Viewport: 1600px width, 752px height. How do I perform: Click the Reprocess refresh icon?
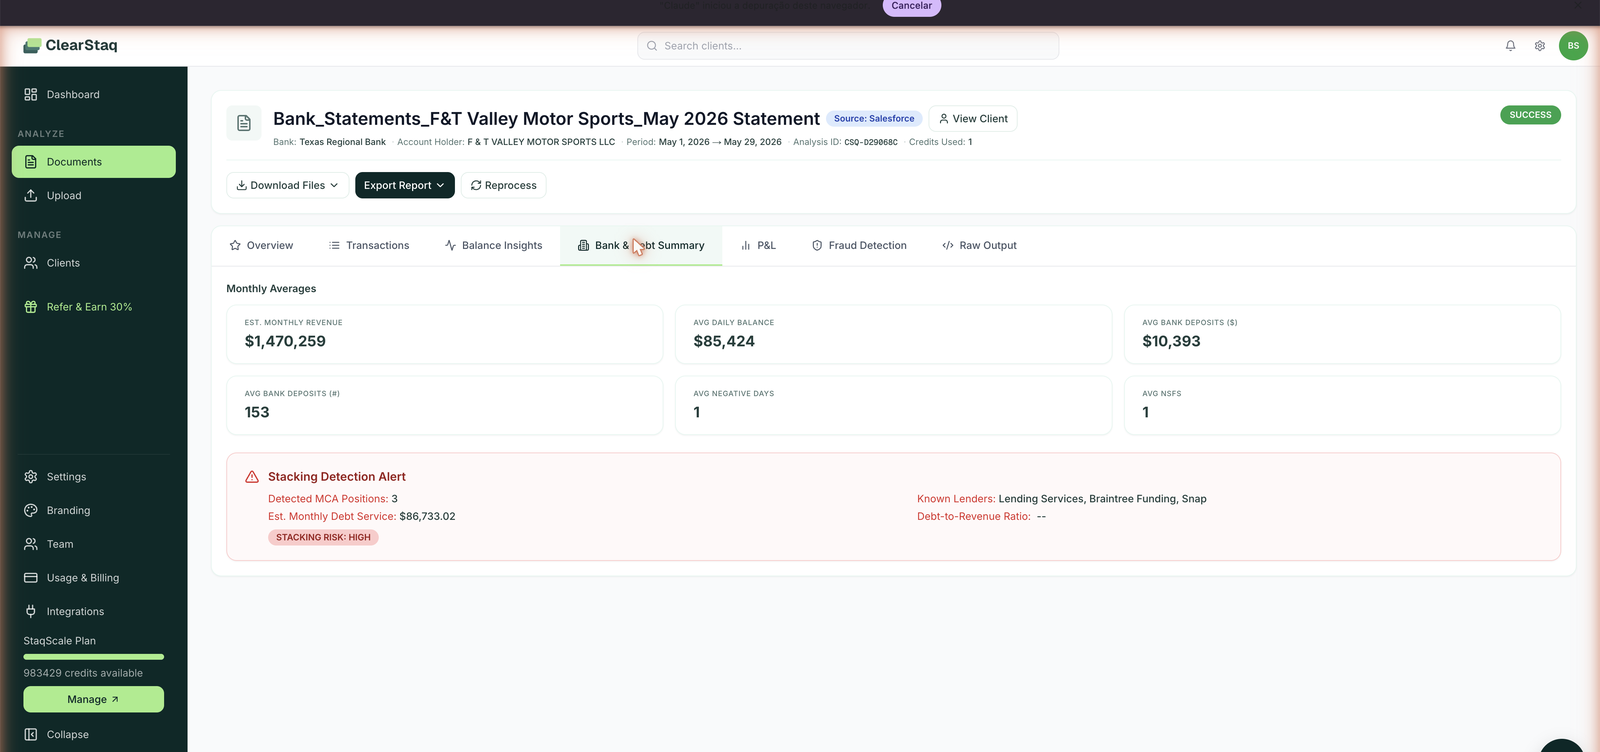point(476,185)
